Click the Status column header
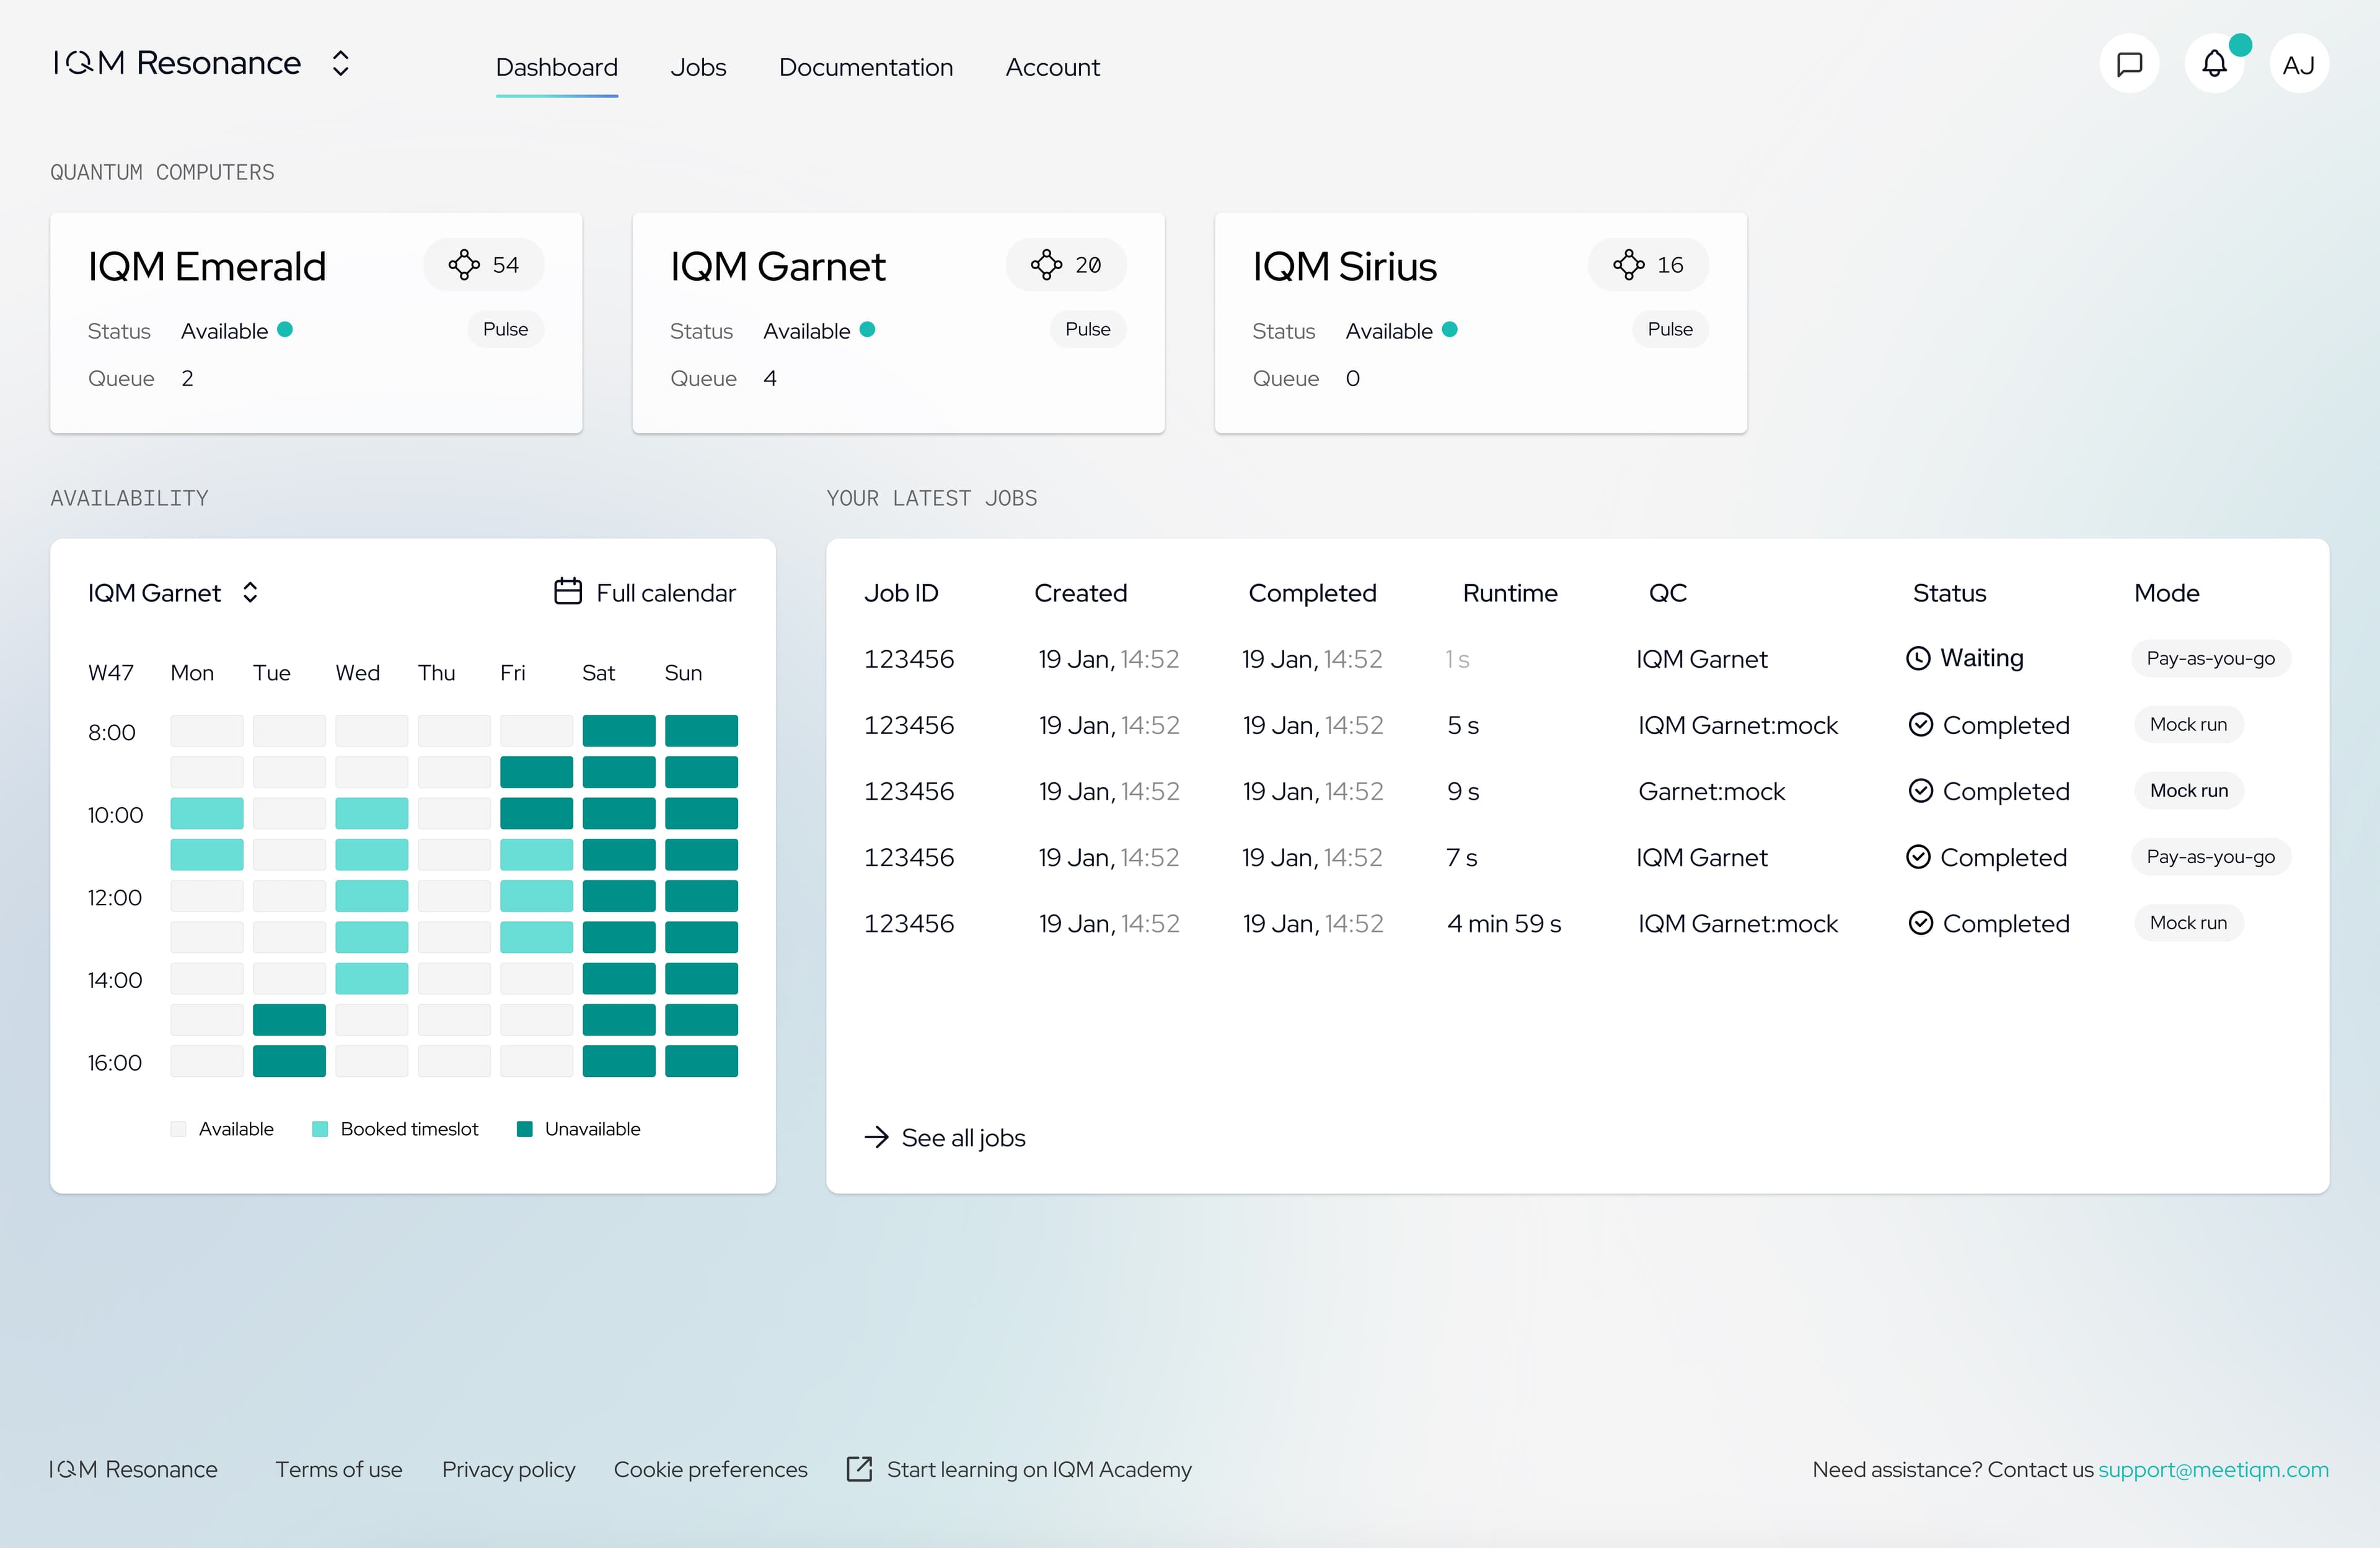Viewport: 2380px width, 1548px height. click(x=1949, y=592)
